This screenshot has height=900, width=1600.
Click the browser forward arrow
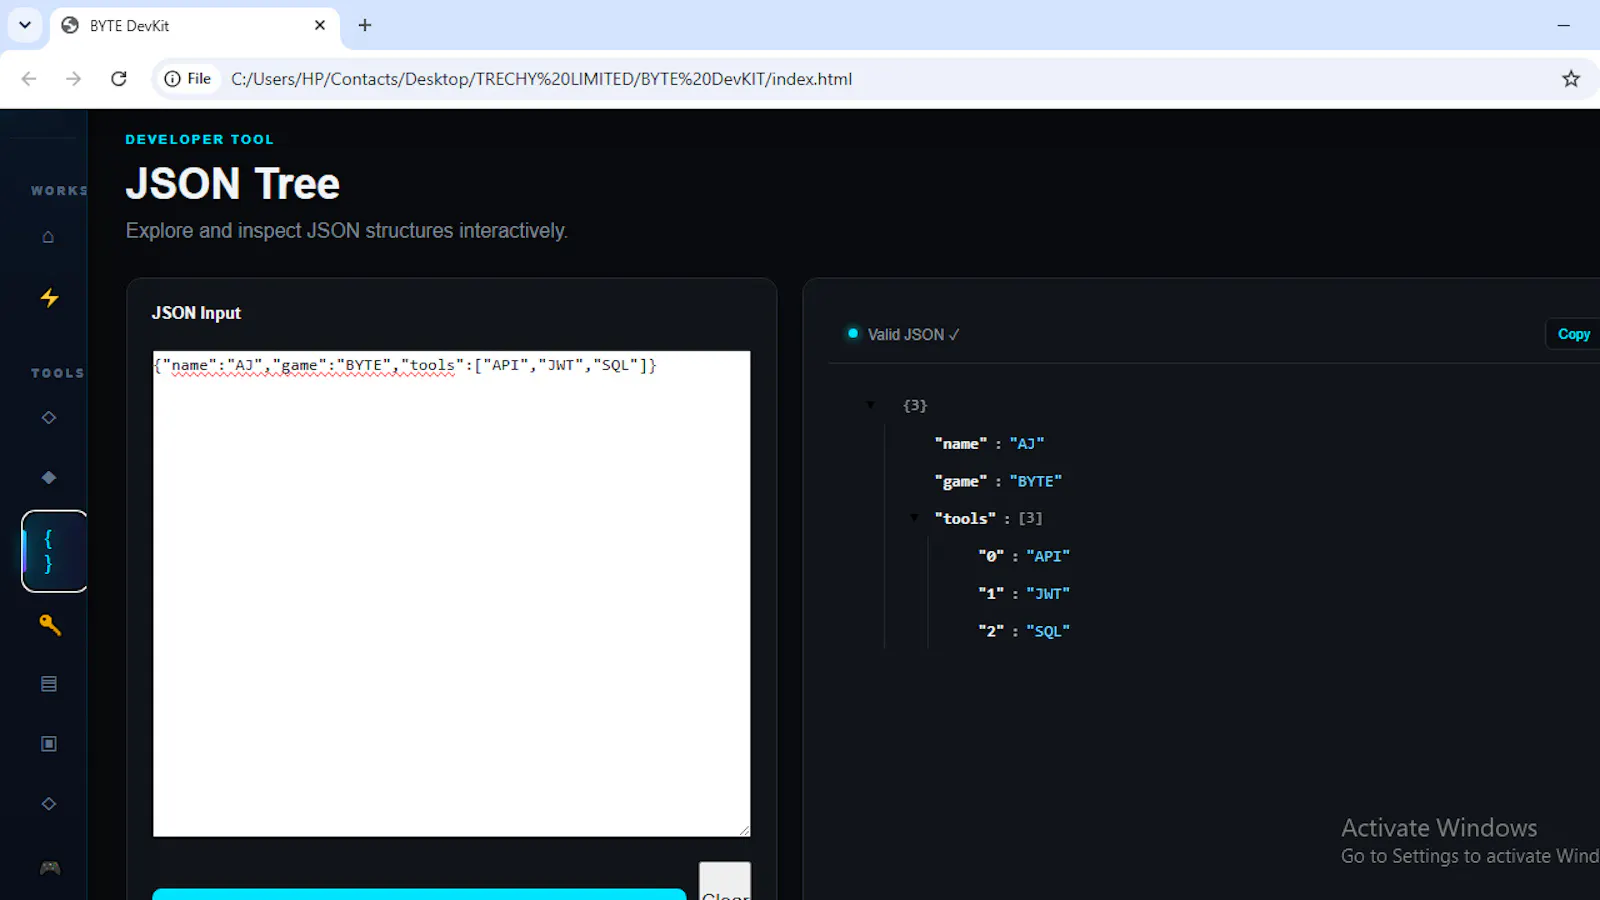pyautogui.click(x=73, y=79)
